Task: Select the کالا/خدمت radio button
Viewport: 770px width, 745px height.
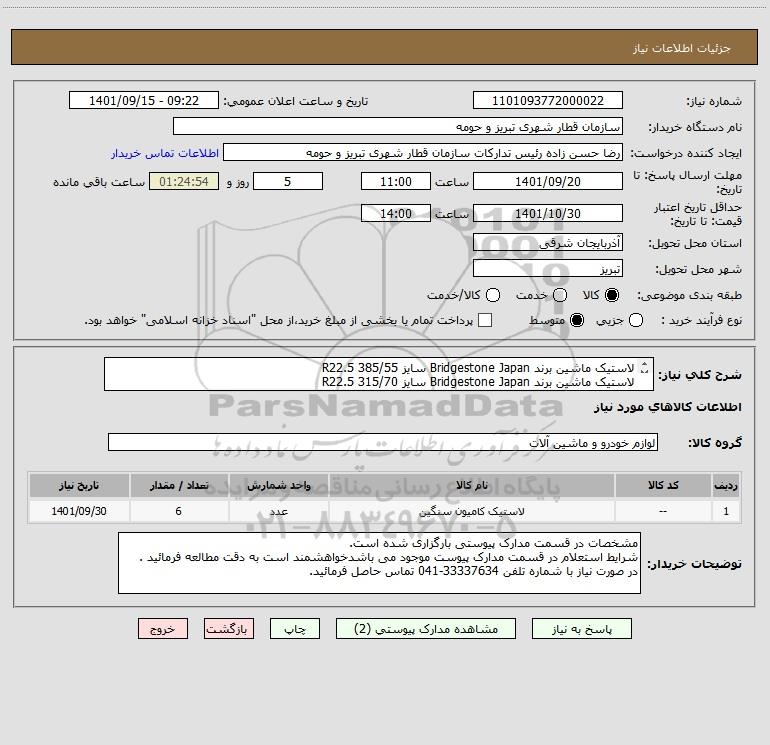Action: (x=493, y=295)
